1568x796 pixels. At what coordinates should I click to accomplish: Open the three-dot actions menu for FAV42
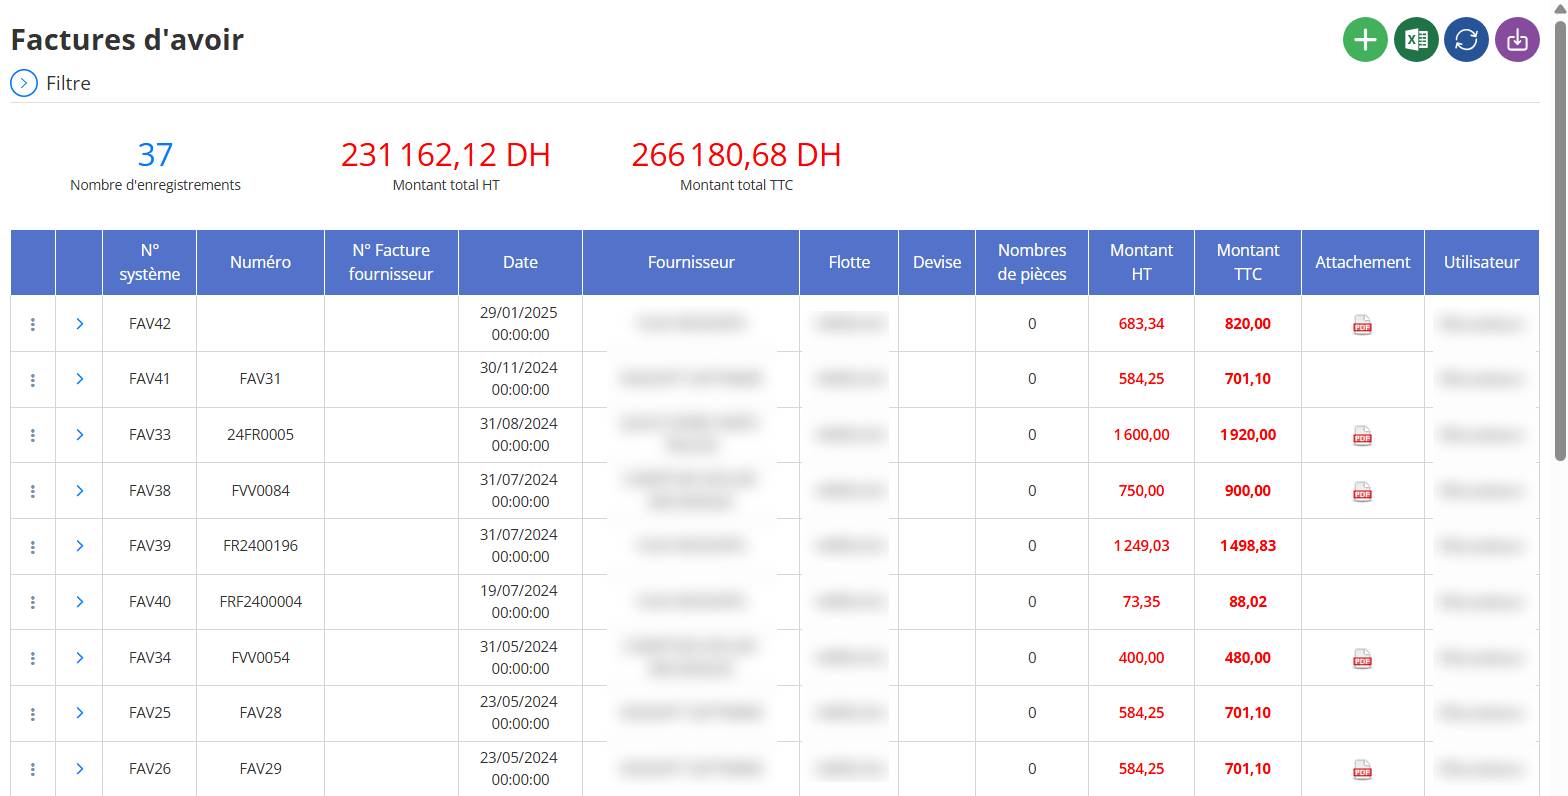[x=33, y=324]
